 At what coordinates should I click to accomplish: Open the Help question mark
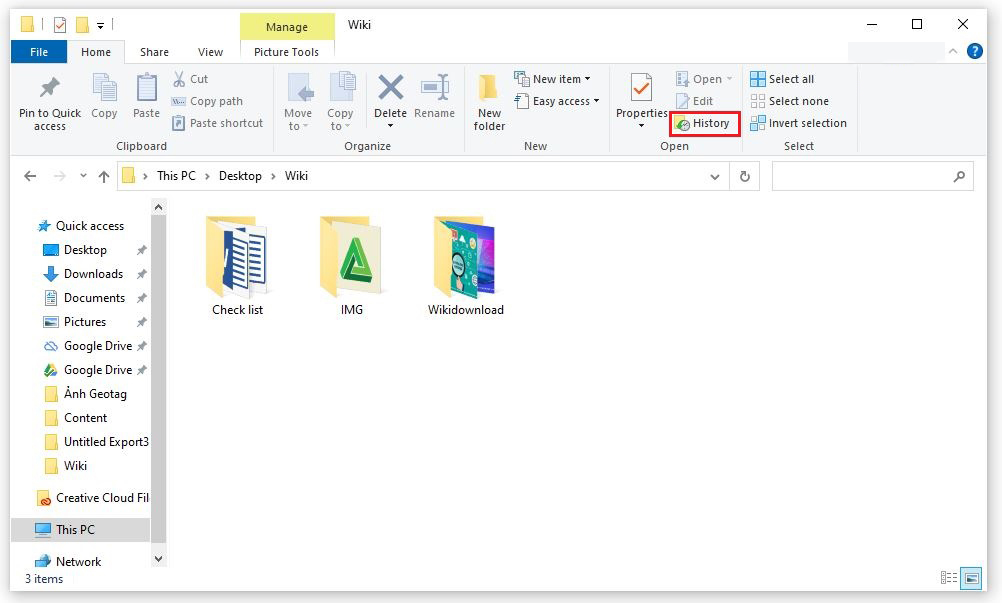click(975, 51)
